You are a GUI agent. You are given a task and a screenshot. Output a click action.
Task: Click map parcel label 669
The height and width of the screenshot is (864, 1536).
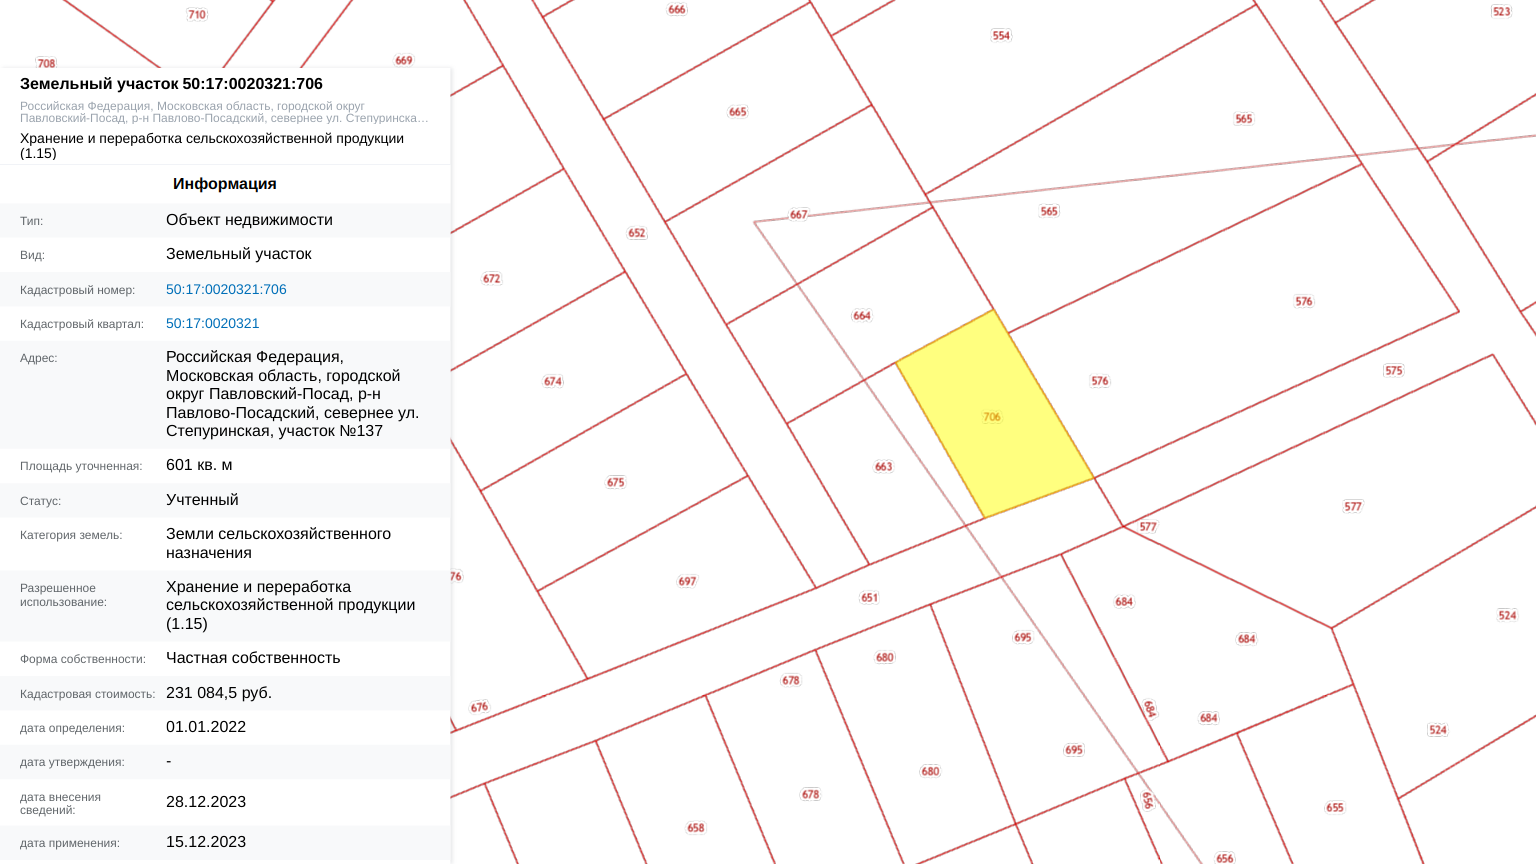point(404,61)
